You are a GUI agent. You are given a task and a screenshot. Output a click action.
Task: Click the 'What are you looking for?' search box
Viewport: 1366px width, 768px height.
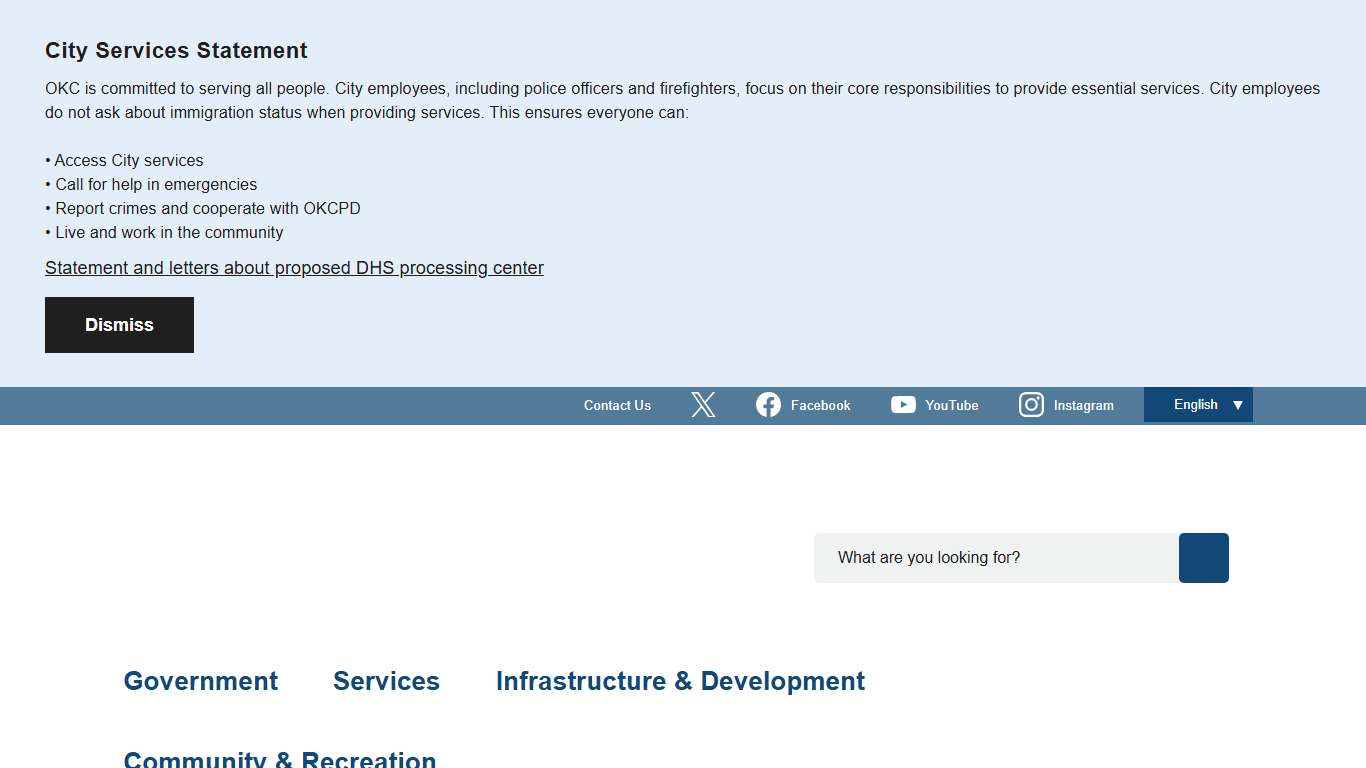[995, 558]
